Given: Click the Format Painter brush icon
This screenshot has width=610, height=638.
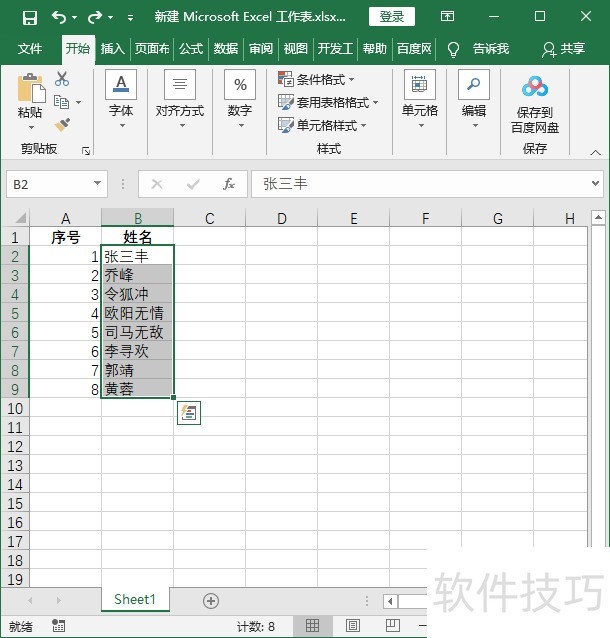Looking at the screenshot, I should click(x=62, y=125).
